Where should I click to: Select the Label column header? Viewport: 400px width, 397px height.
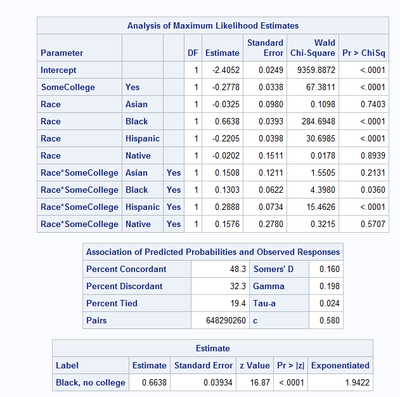[x=67, y=366]
